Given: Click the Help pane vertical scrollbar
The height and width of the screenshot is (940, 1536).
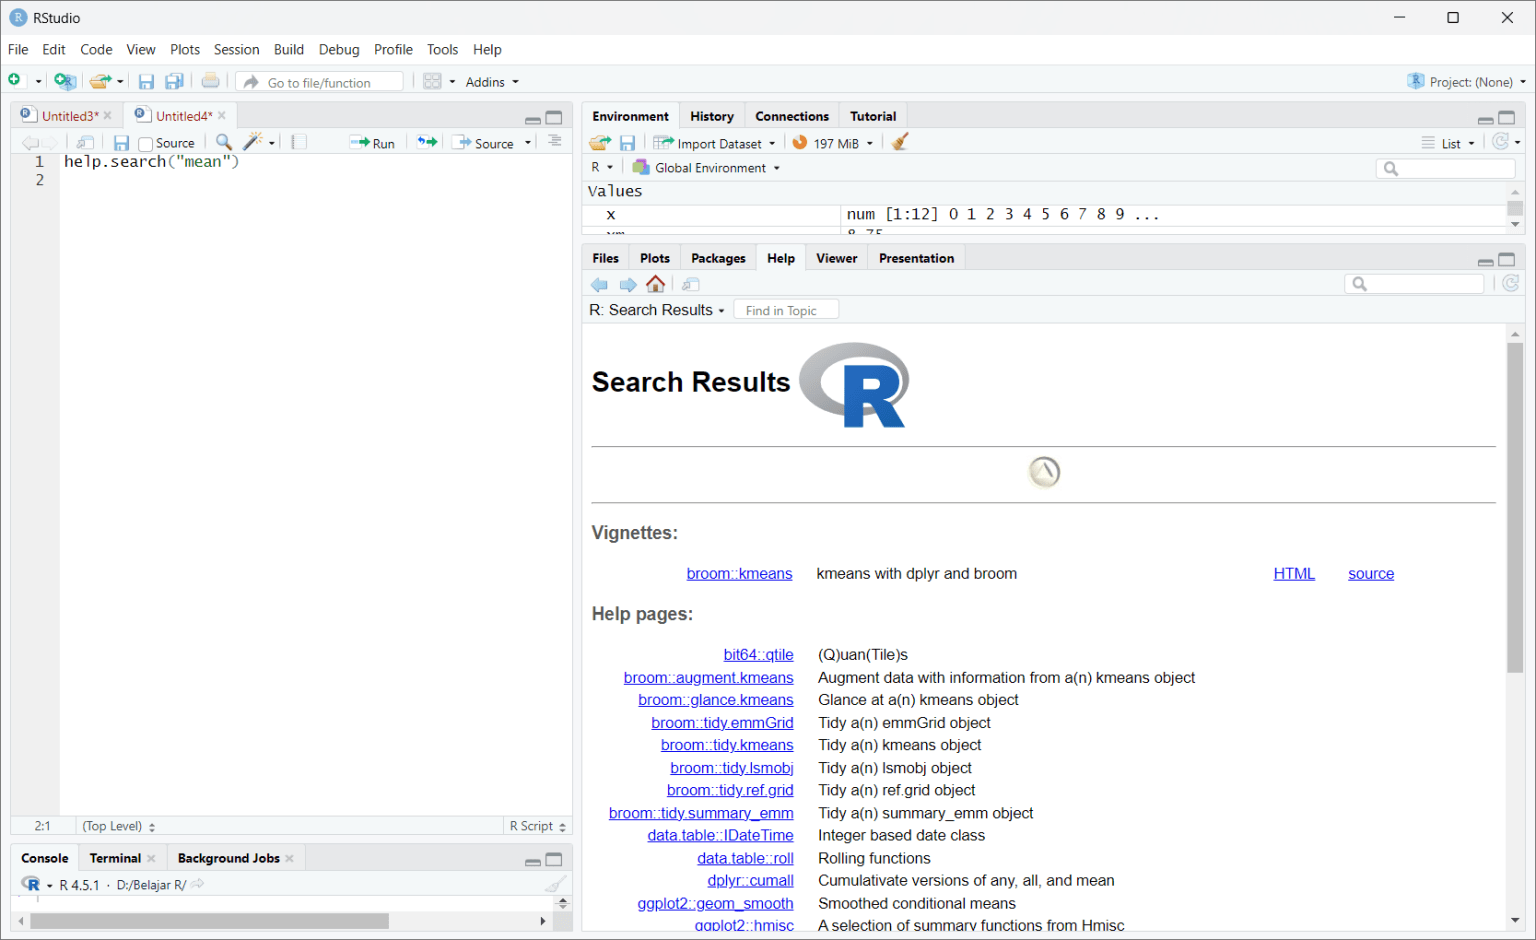Looking at the screenshot, I should [x=1515, y=508].
